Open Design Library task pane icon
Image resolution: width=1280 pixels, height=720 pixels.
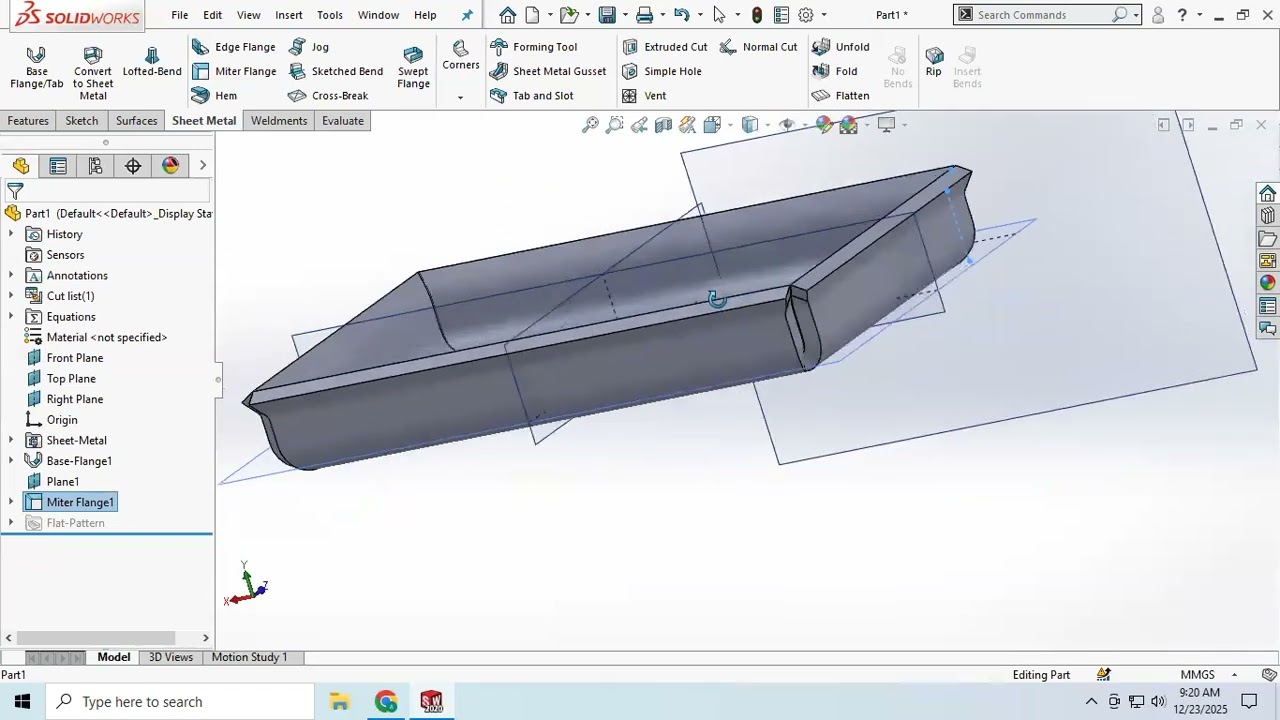click(1268, 216)
